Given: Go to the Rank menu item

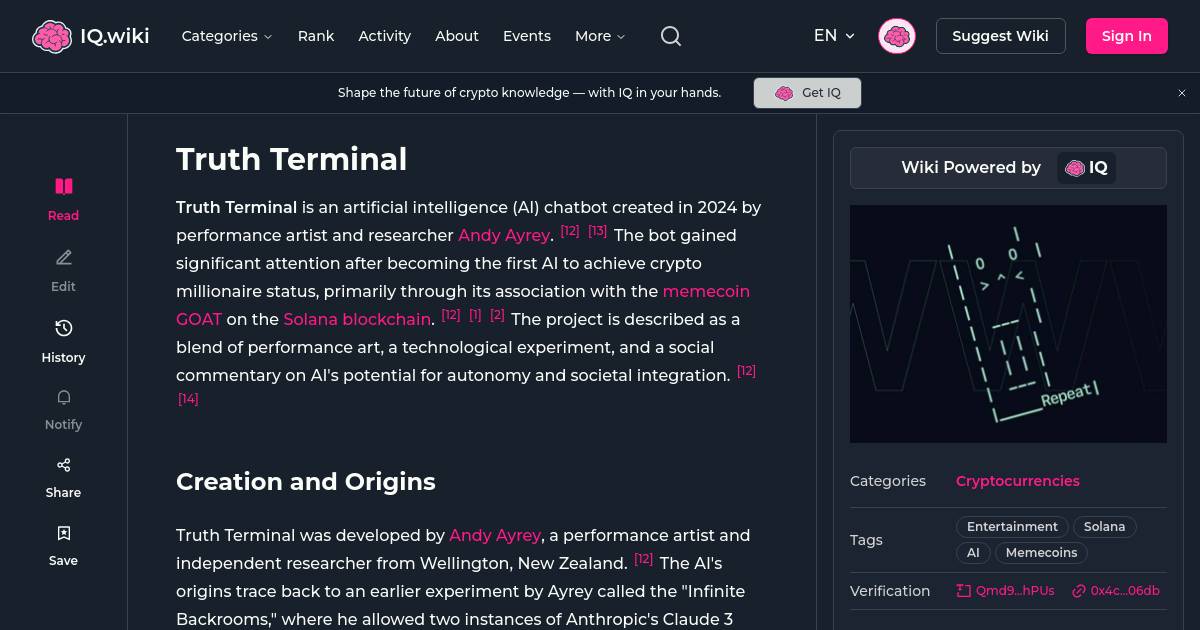Looking at the screenshot, I should [x=316, y=36].
